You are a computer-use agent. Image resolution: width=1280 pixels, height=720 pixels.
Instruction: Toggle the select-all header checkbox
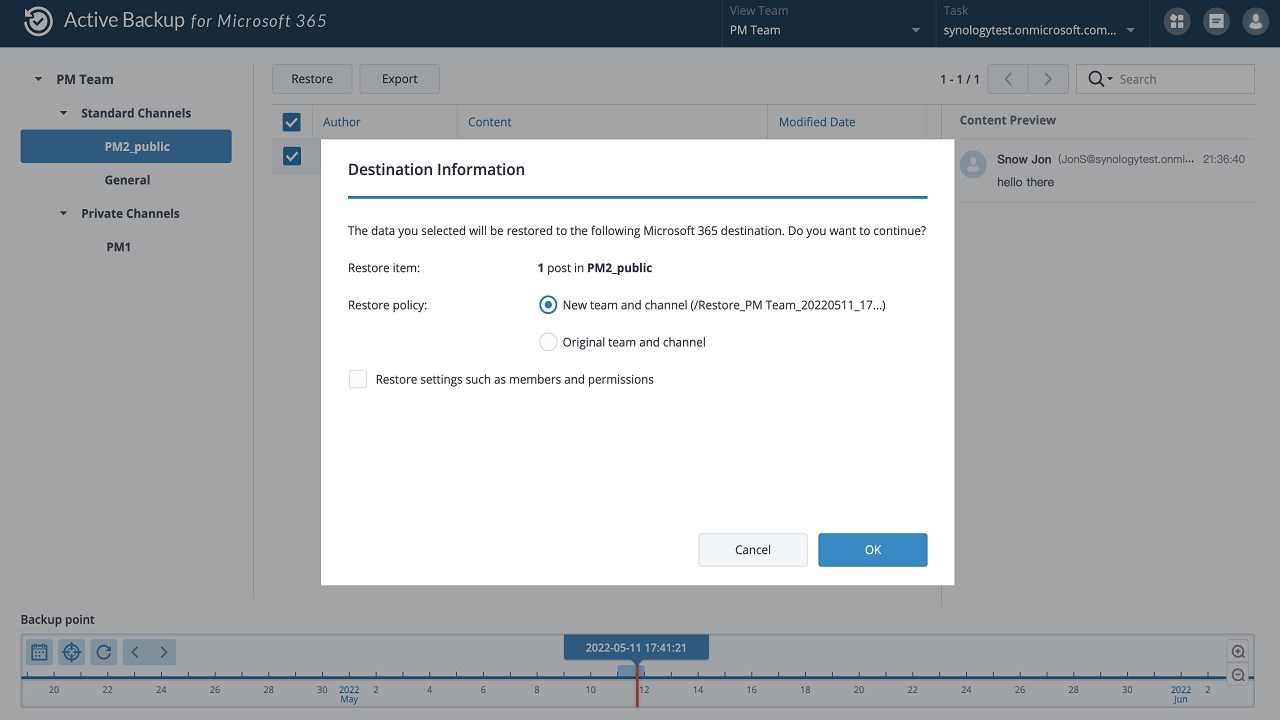[292, 122]
